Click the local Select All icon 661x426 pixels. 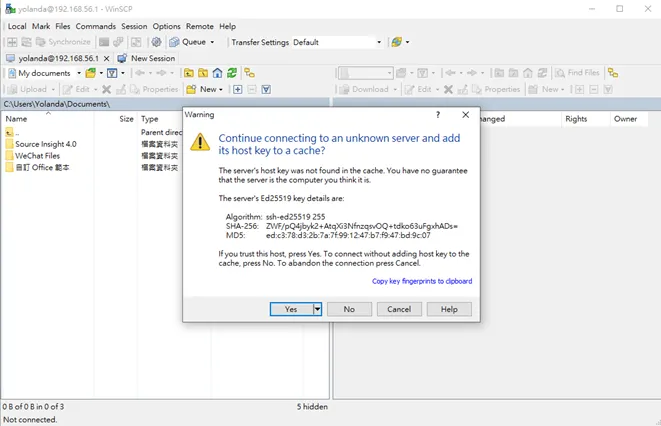(x=266, y=89)
